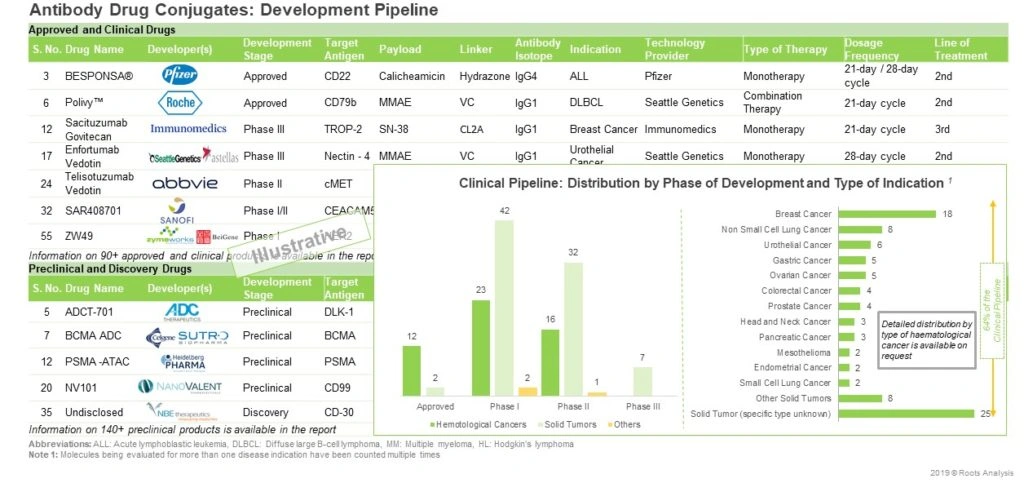Select the 'Payload' column header
The height and width of the screenshot is (492, 1024).
[x=400, y=49]
